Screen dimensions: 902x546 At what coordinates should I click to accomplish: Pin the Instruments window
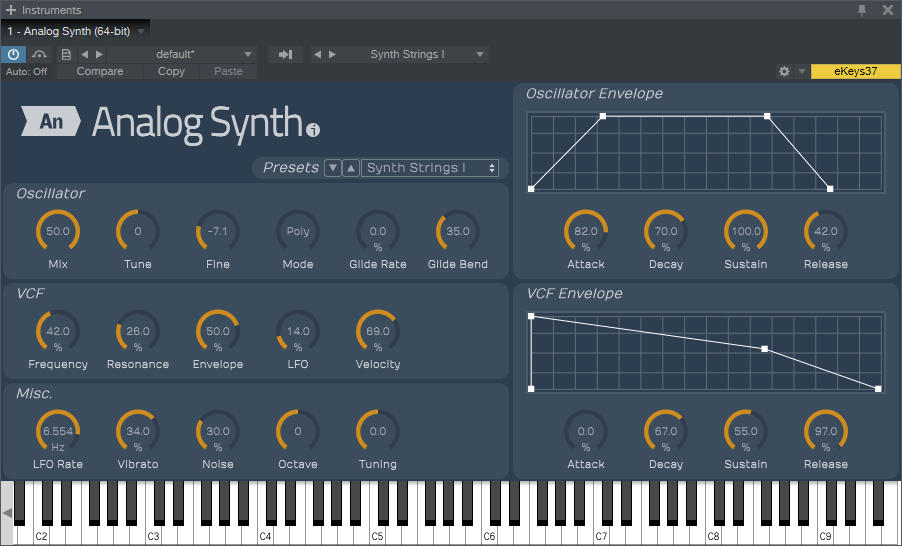click(862, 10)
